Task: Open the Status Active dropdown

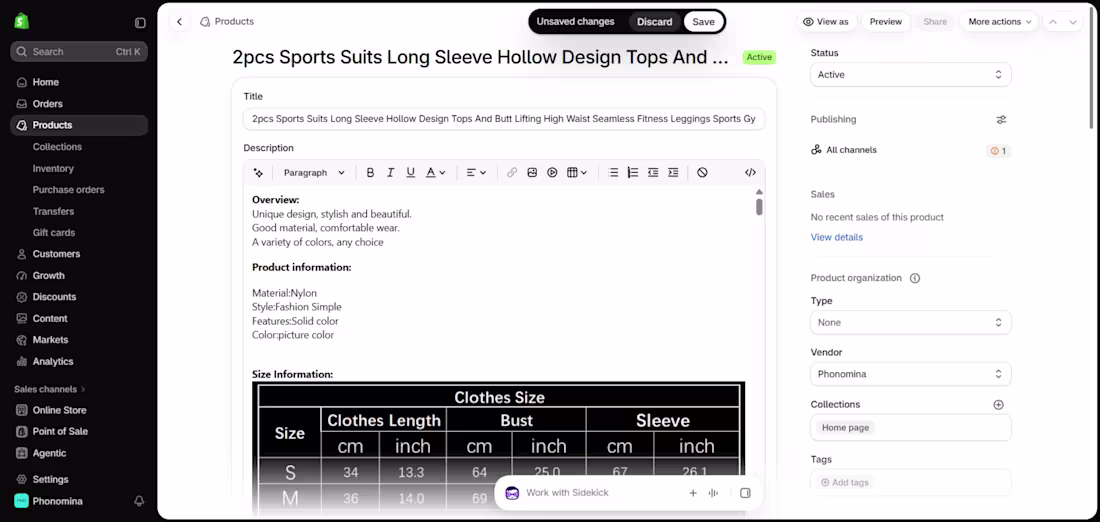Action: point(911,74)
